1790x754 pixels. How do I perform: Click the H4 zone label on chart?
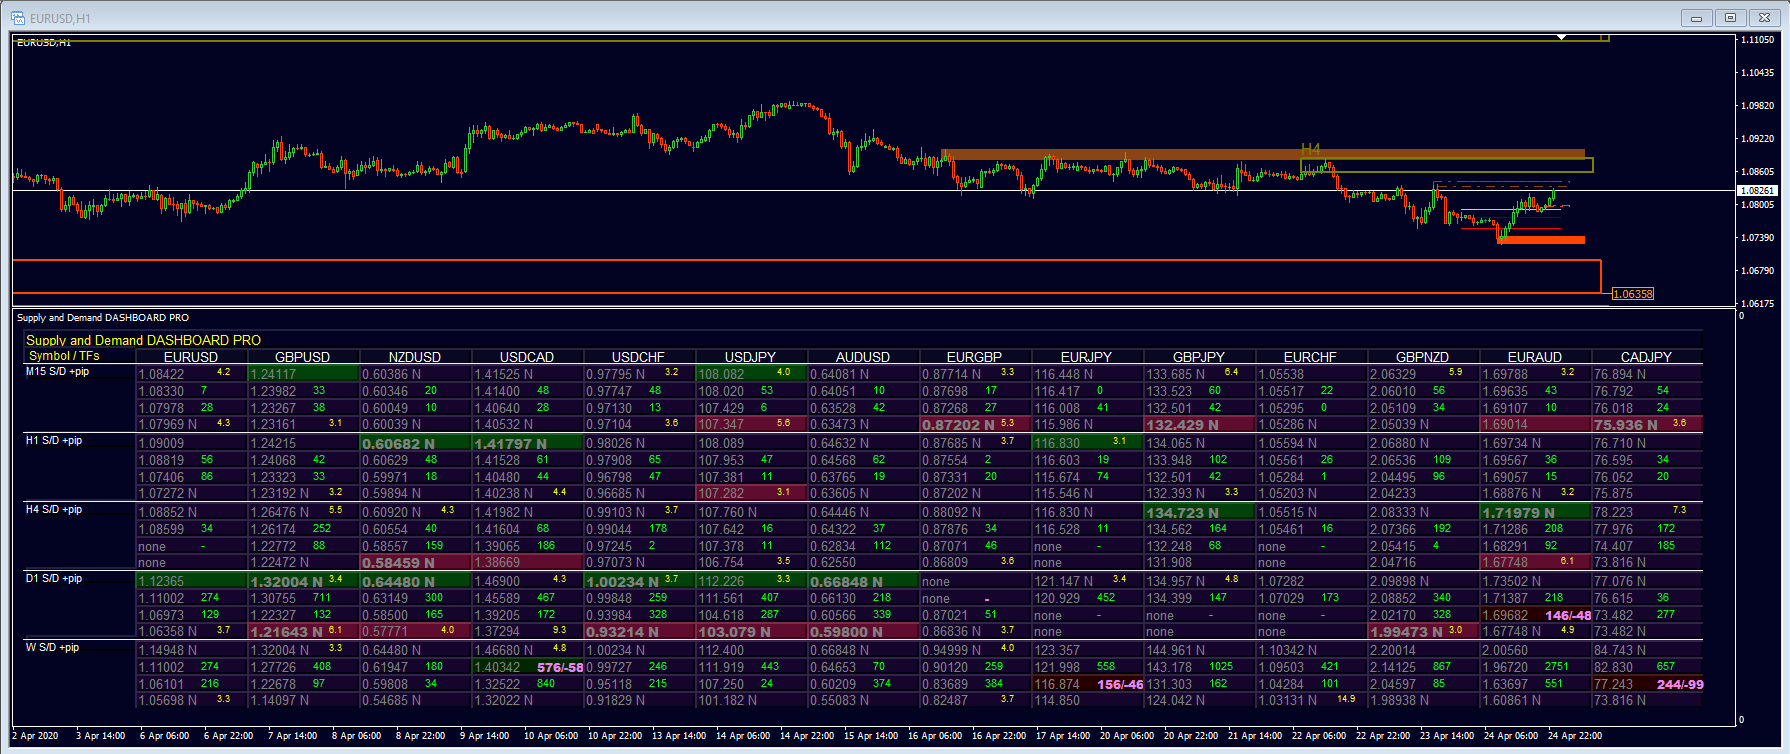(1310, 150)
